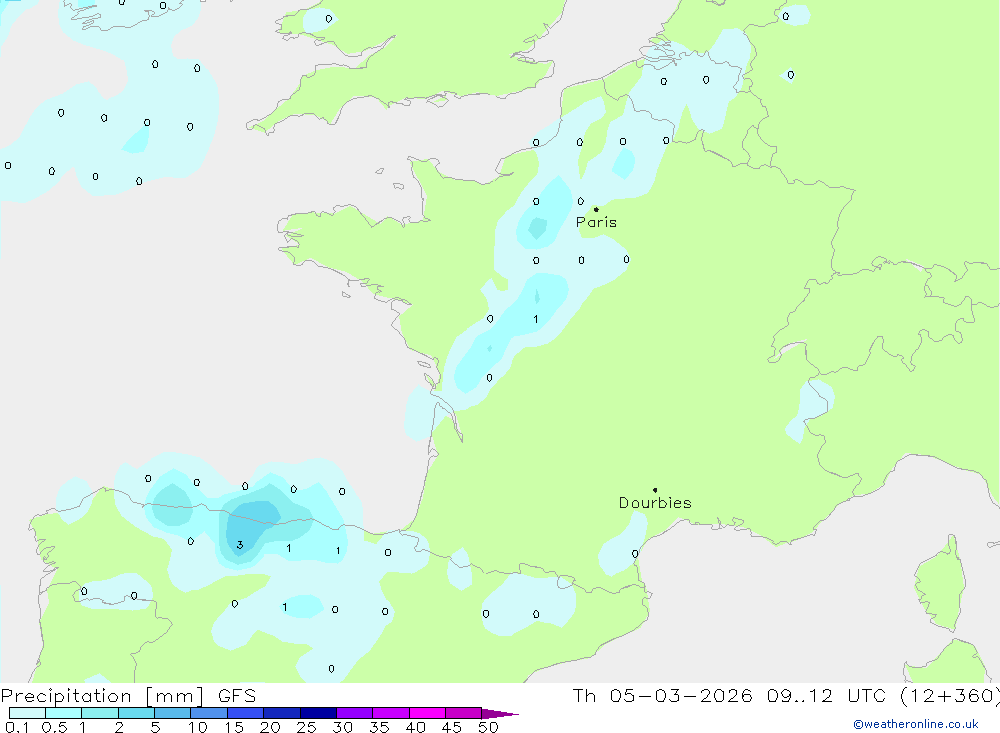Click the '25' legend scale label
Image resolution: width=1000 pixels, height=733 pixels.
click(306, 727)
